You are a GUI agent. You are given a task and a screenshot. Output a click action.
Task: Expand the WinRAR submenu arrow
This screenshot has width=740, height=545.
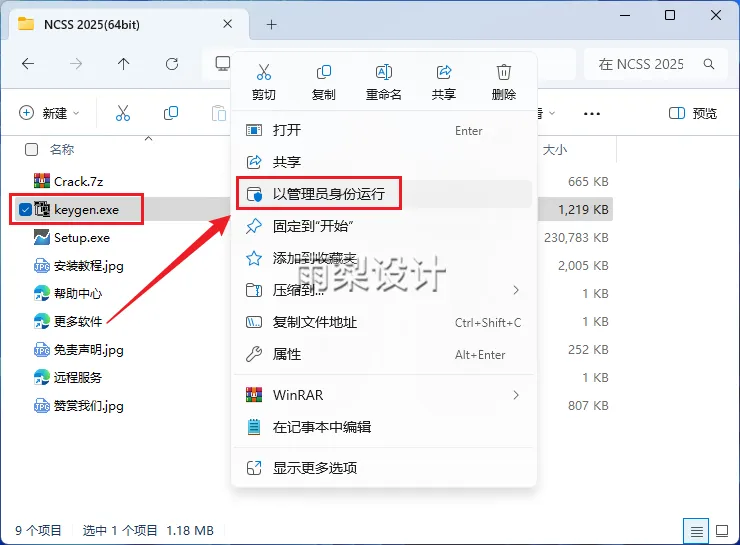point(516,395)
